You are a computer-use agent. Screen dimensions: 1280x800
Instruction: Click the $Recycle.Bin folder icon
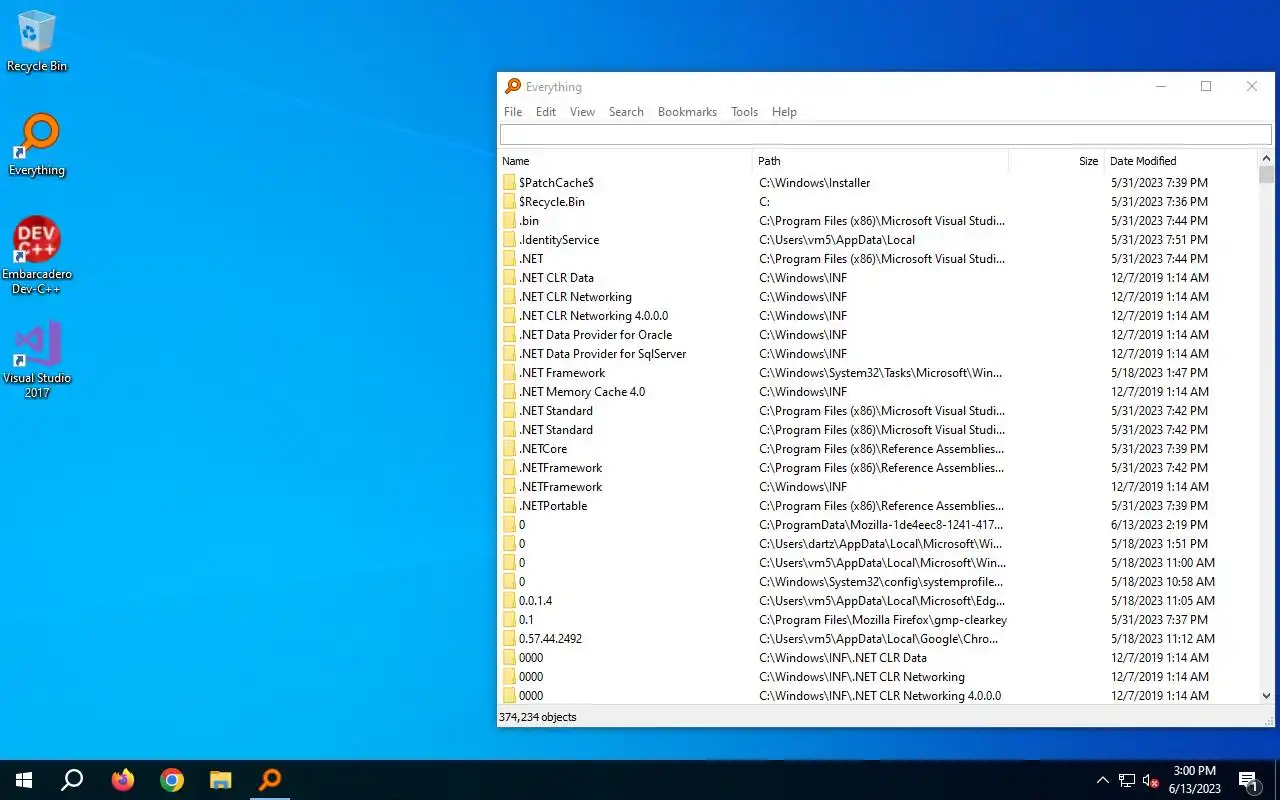point(509,202)
